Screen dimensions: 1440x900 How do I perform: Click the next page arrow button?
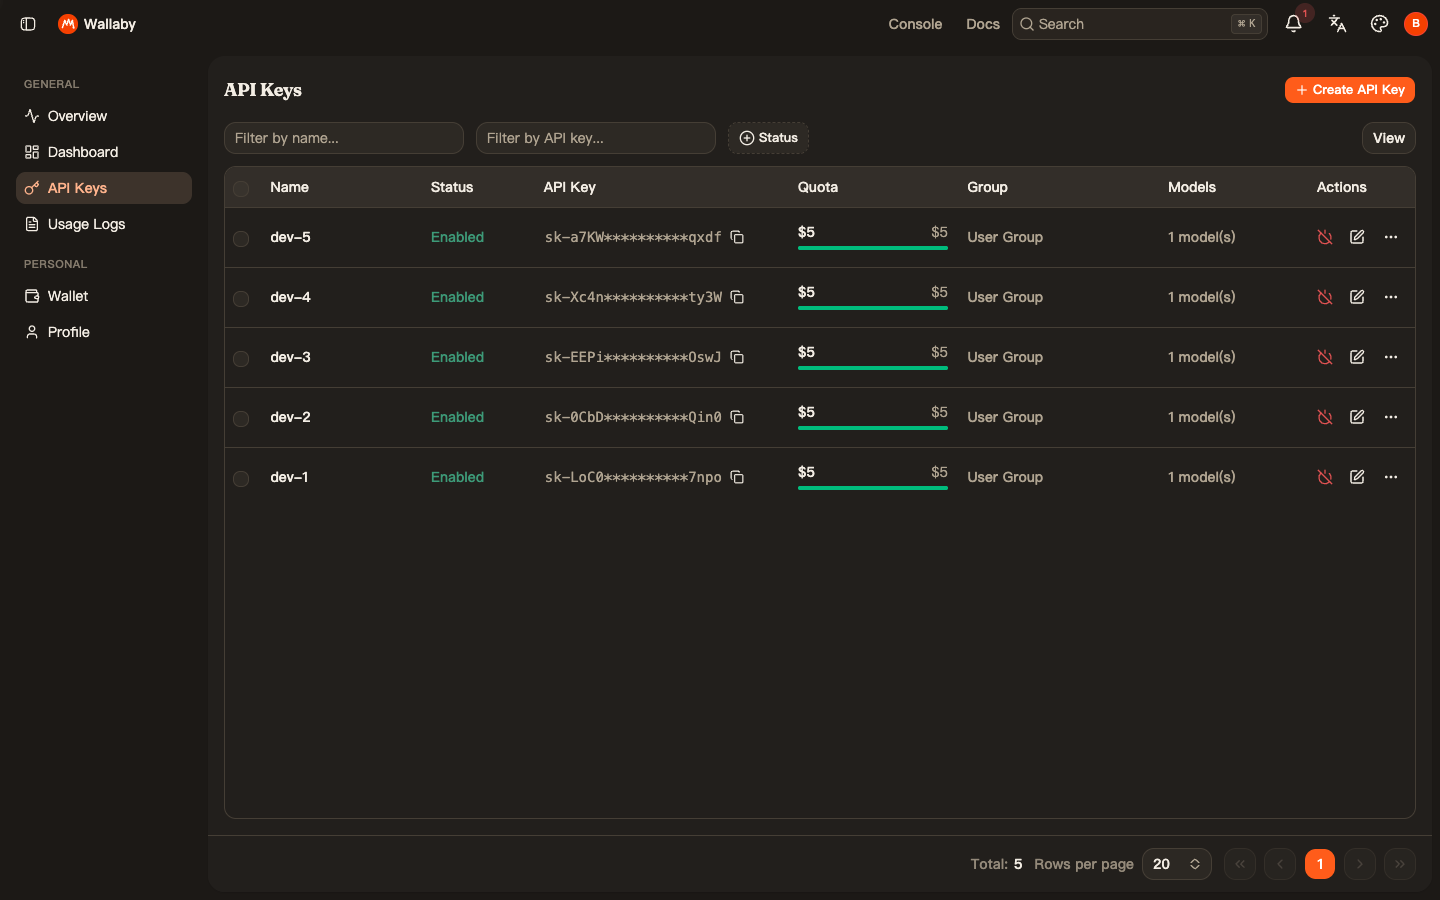click(x=1360, y=864)
